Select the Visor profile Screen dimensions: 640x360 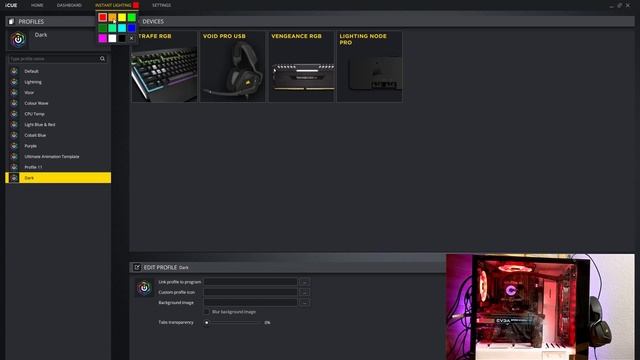click(58, 92)
